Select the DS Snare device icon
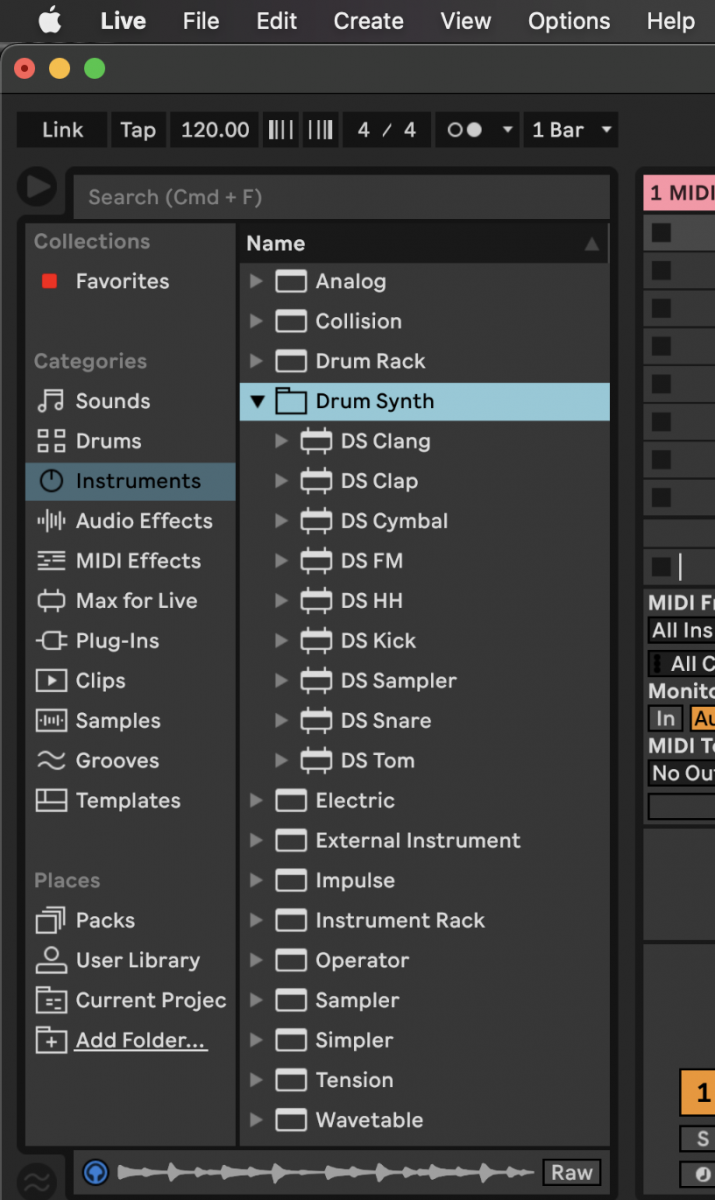This screenshot has height=1200, width=715. [316, 721]
